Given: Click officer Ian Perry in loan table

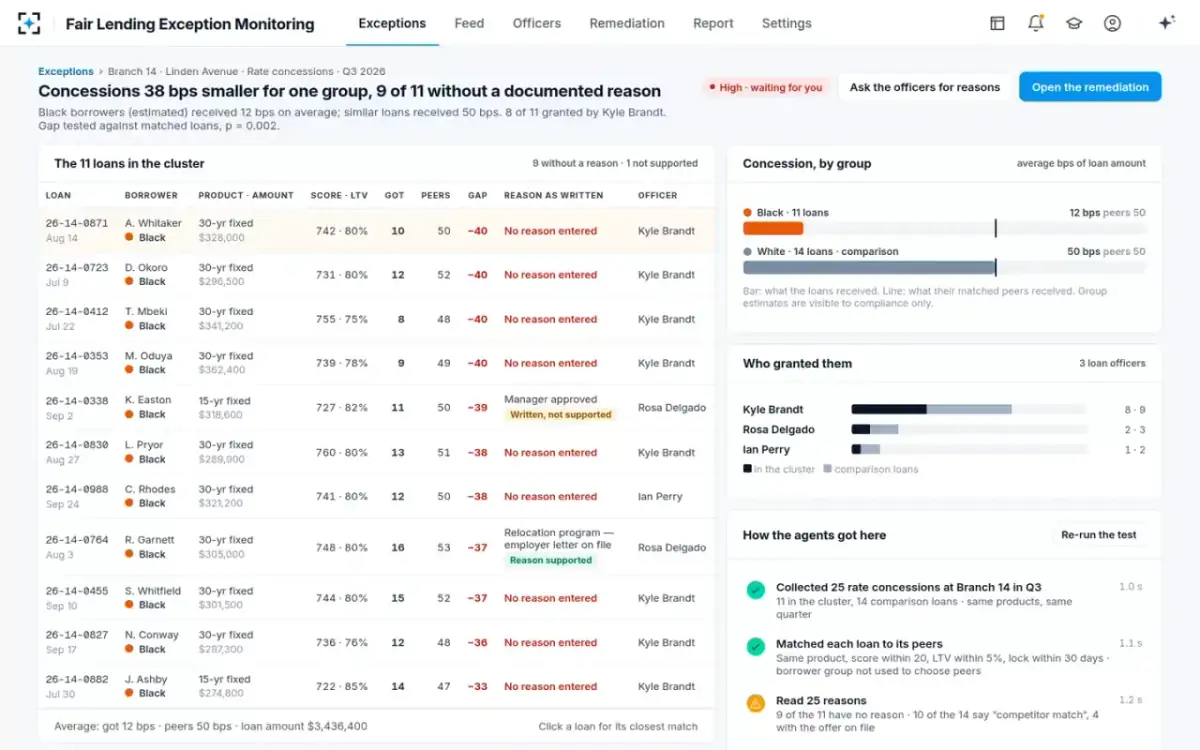Looking at the screenshot, I should [x=660, y=496].
